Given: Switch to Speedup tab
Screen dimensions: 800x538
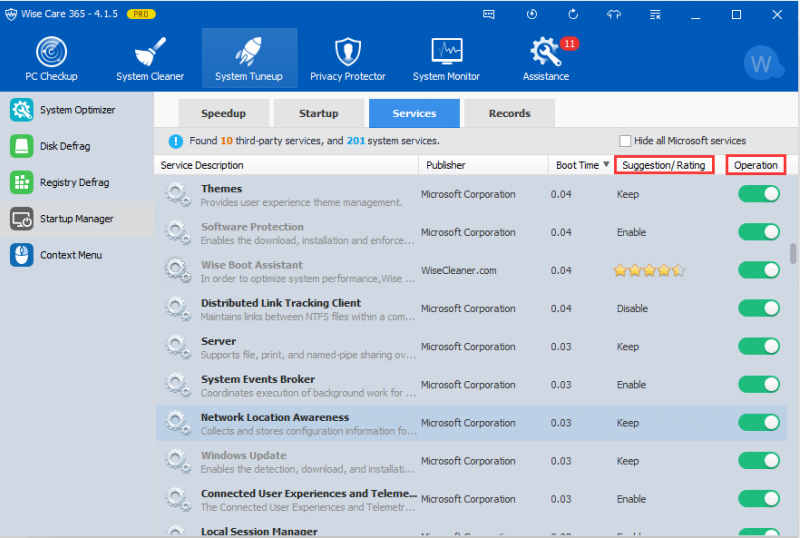Looking at the screenshot, I should point(223,113).
